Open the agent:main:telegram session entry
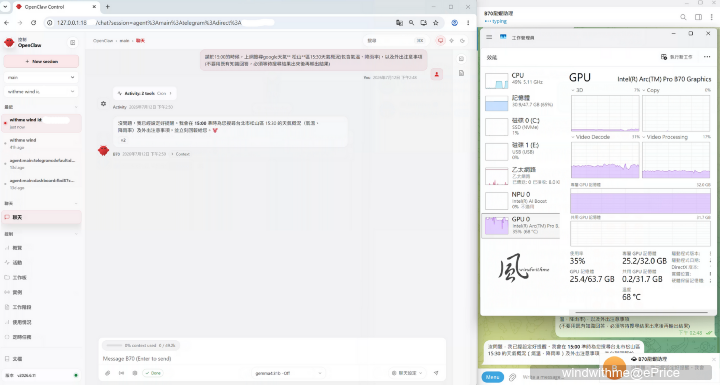The width and height of the screenshot is (720, 385). [x=42, y=164]
